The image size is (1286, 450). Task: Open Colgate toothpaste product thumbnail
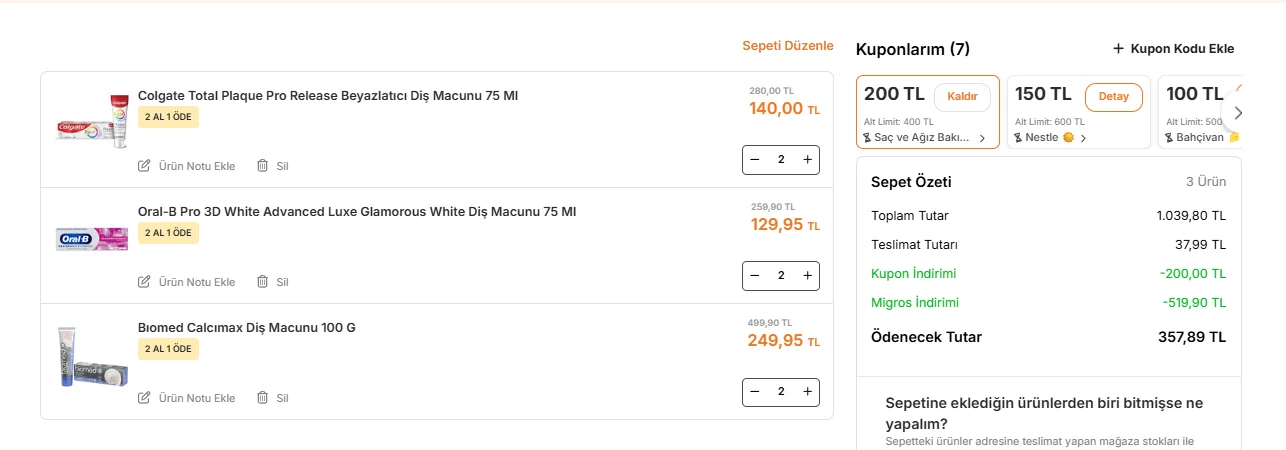(x=93, y=121)
